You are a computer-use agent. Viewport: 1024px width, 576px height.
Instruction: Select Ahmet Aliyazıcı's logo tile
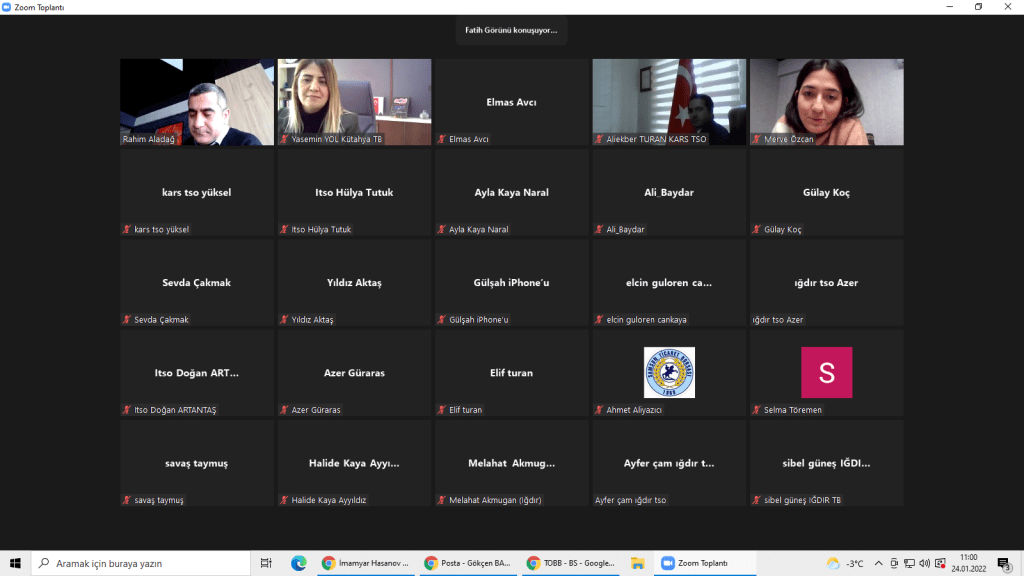(x=669, y=373)
